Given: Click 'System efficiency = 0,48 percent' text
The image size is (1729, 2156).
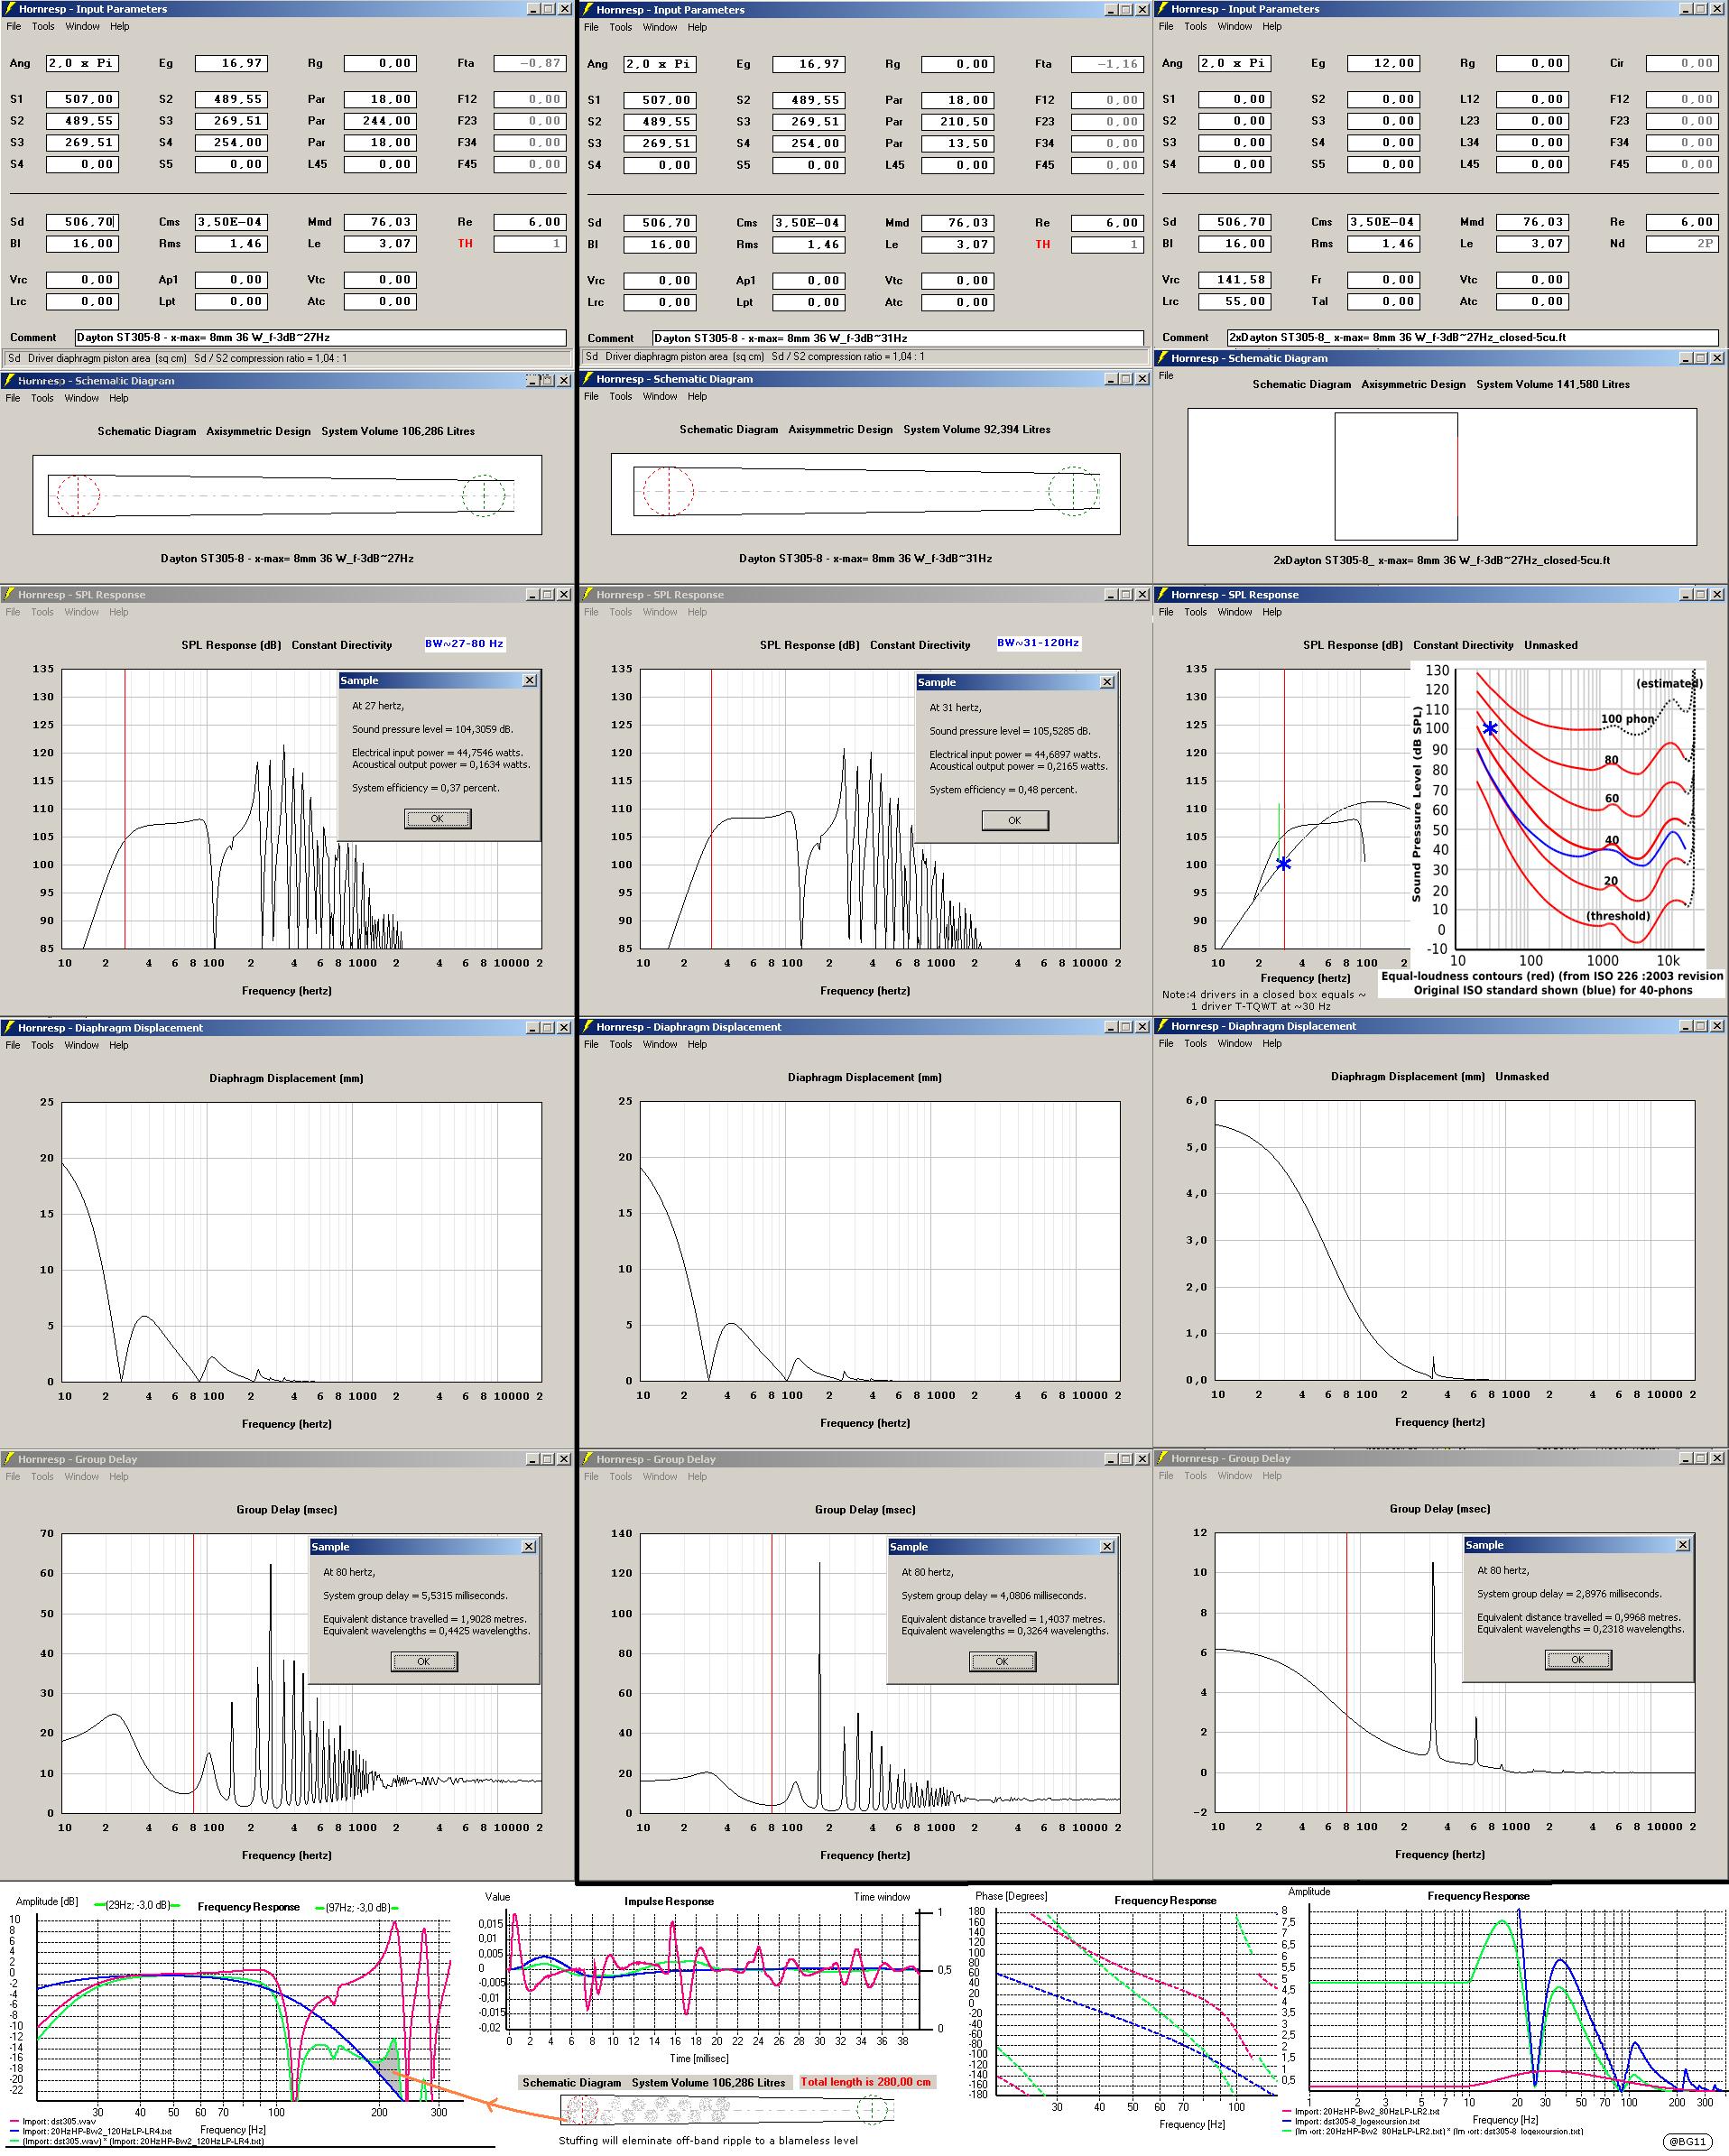Looking at the screenshot, I should coord(1002,789).
